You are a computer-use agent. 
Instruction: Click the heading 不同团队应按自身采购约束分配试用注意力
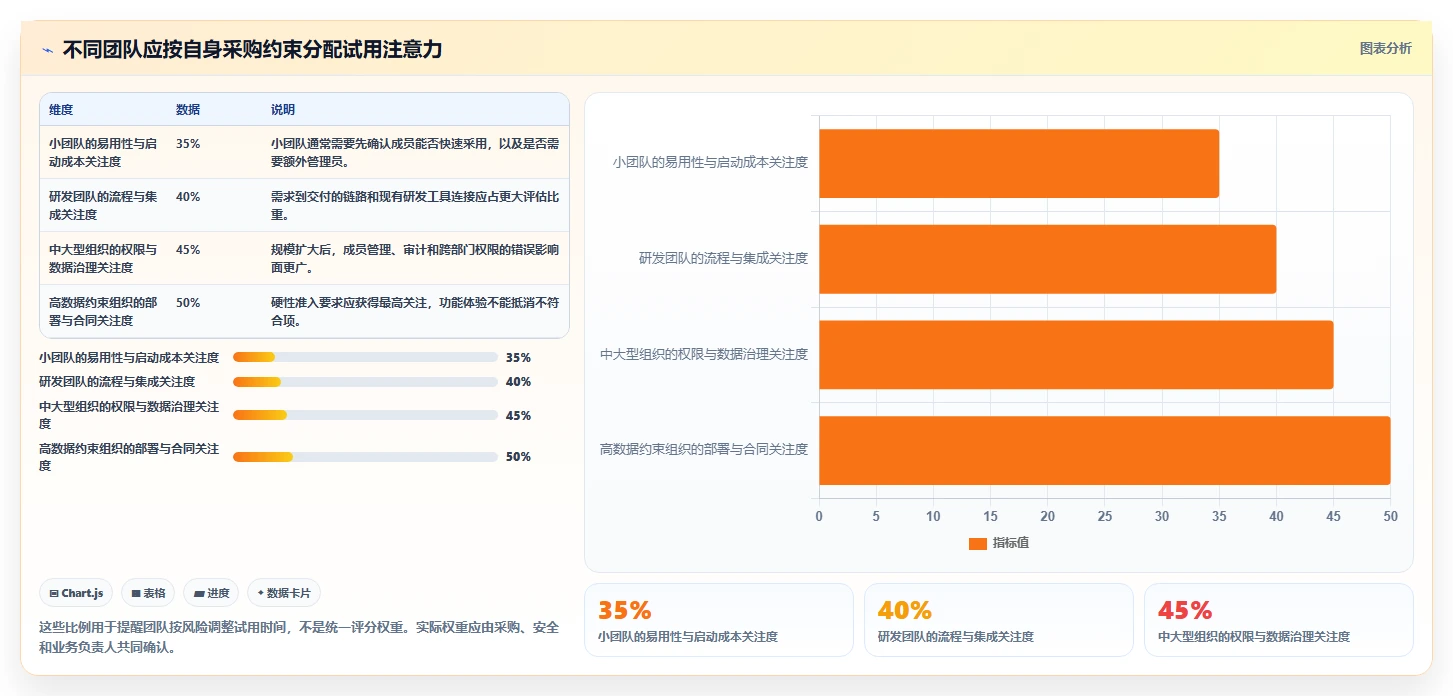coord(252,50)
